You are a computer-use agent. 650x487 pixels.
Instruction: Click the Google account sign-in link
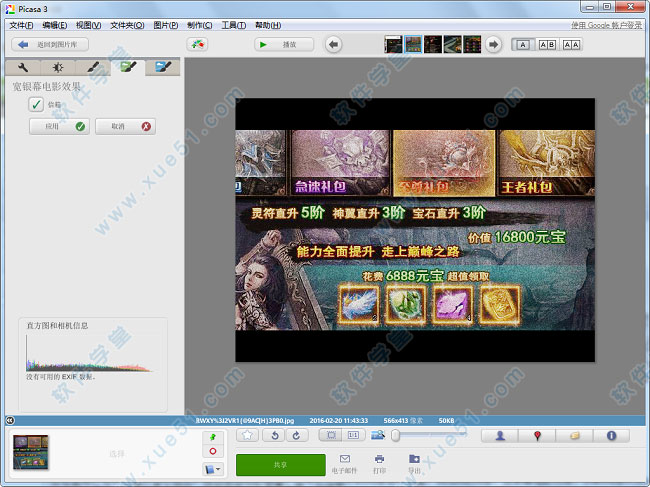[606, 25]
